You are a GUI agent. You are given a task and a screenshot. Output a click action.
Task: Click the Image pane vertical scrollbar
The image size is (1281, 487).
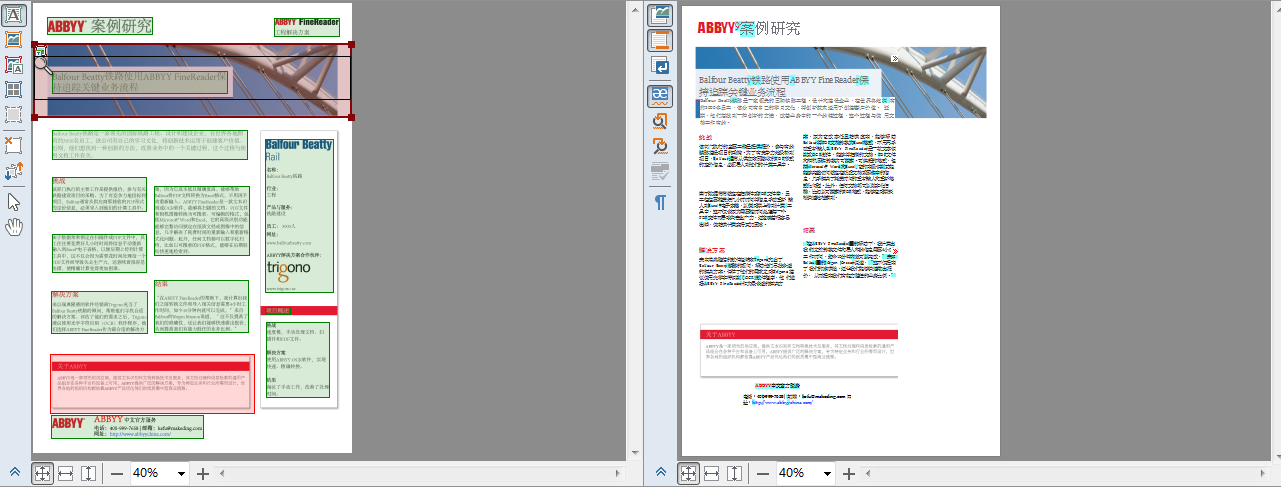(635, 230)
